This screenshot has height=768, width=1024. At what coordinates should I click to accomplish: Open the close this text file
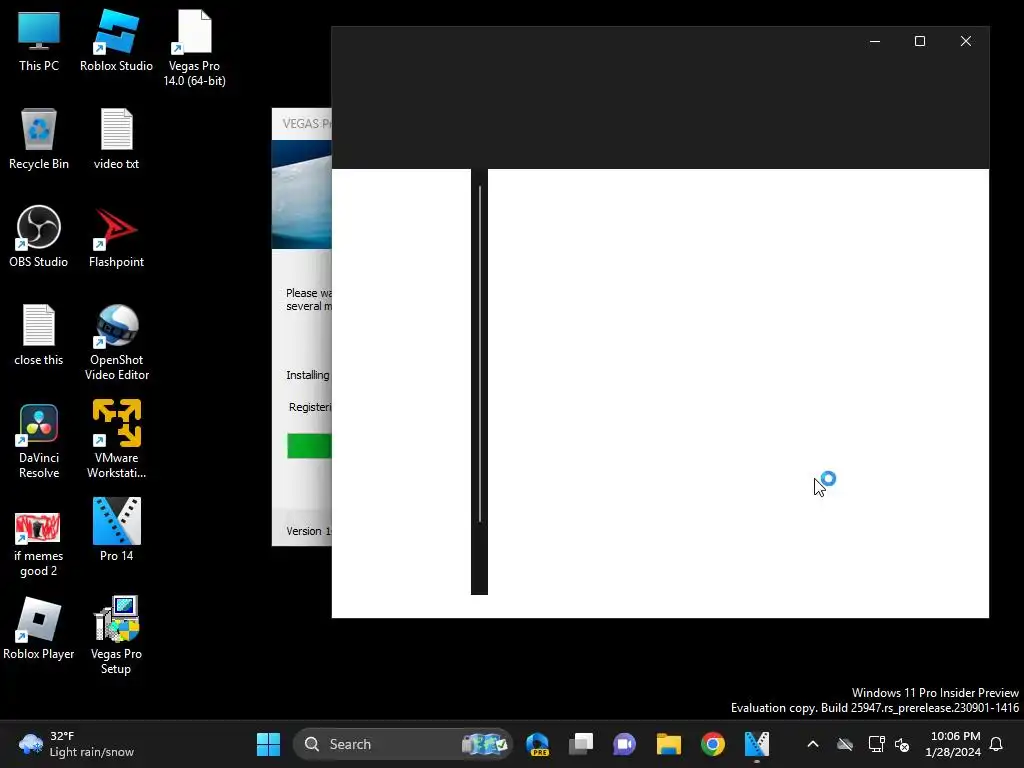coord(39,336)
